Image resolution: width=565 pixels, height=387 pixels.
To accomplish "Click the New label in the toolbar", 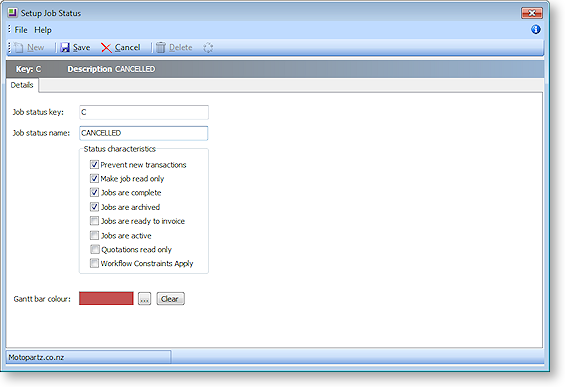I will pos(36,48).
